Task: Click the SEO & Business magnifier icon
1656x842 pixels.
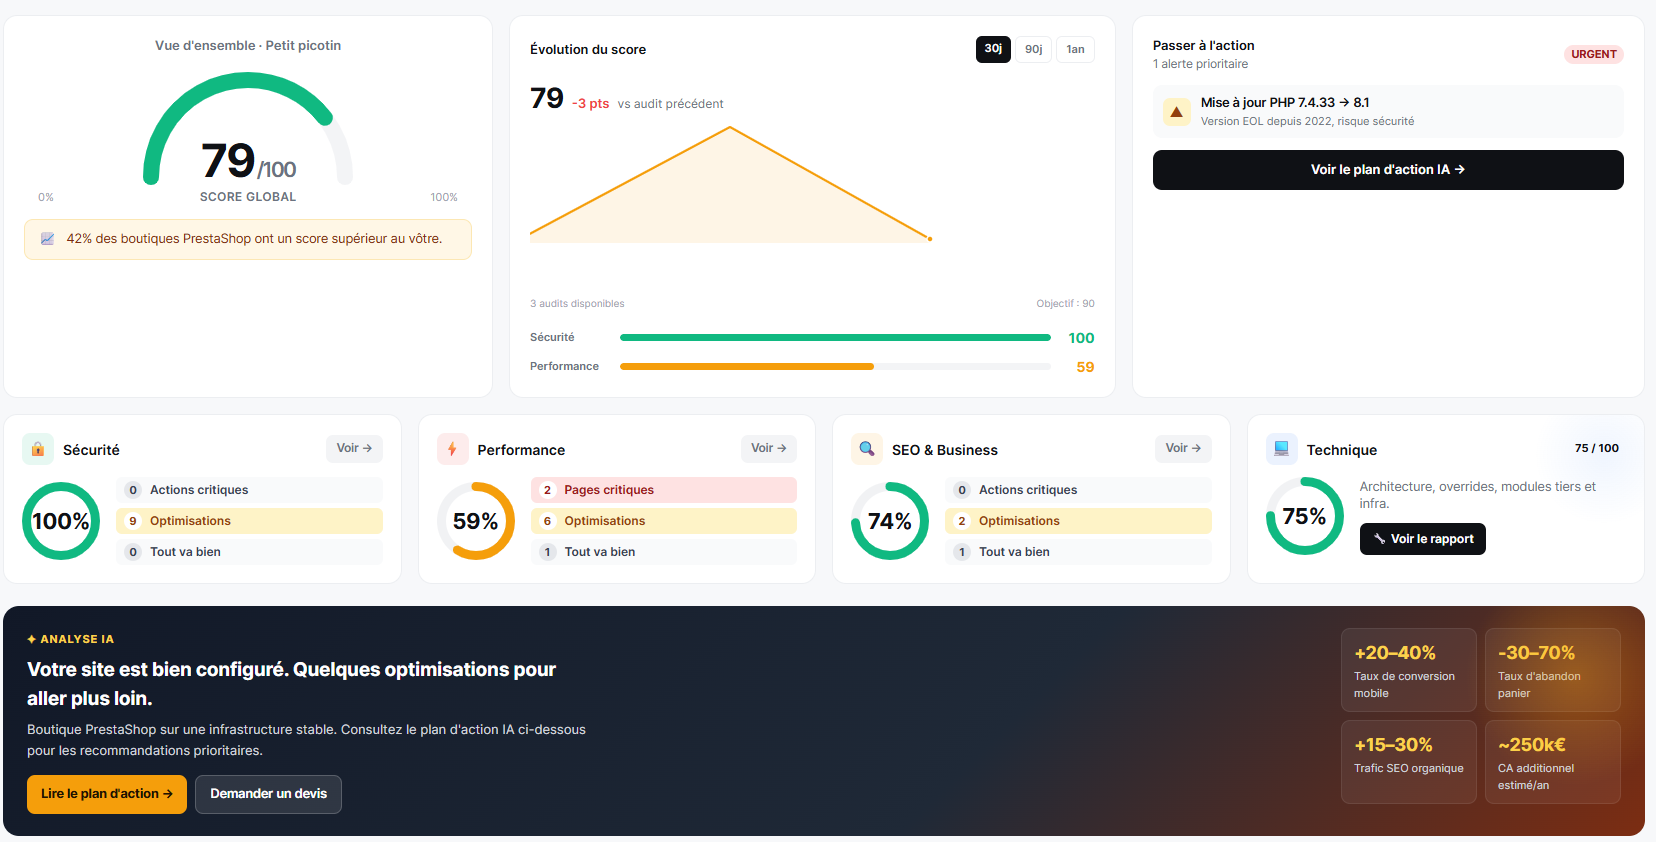Action: click(x=867, y=449)
